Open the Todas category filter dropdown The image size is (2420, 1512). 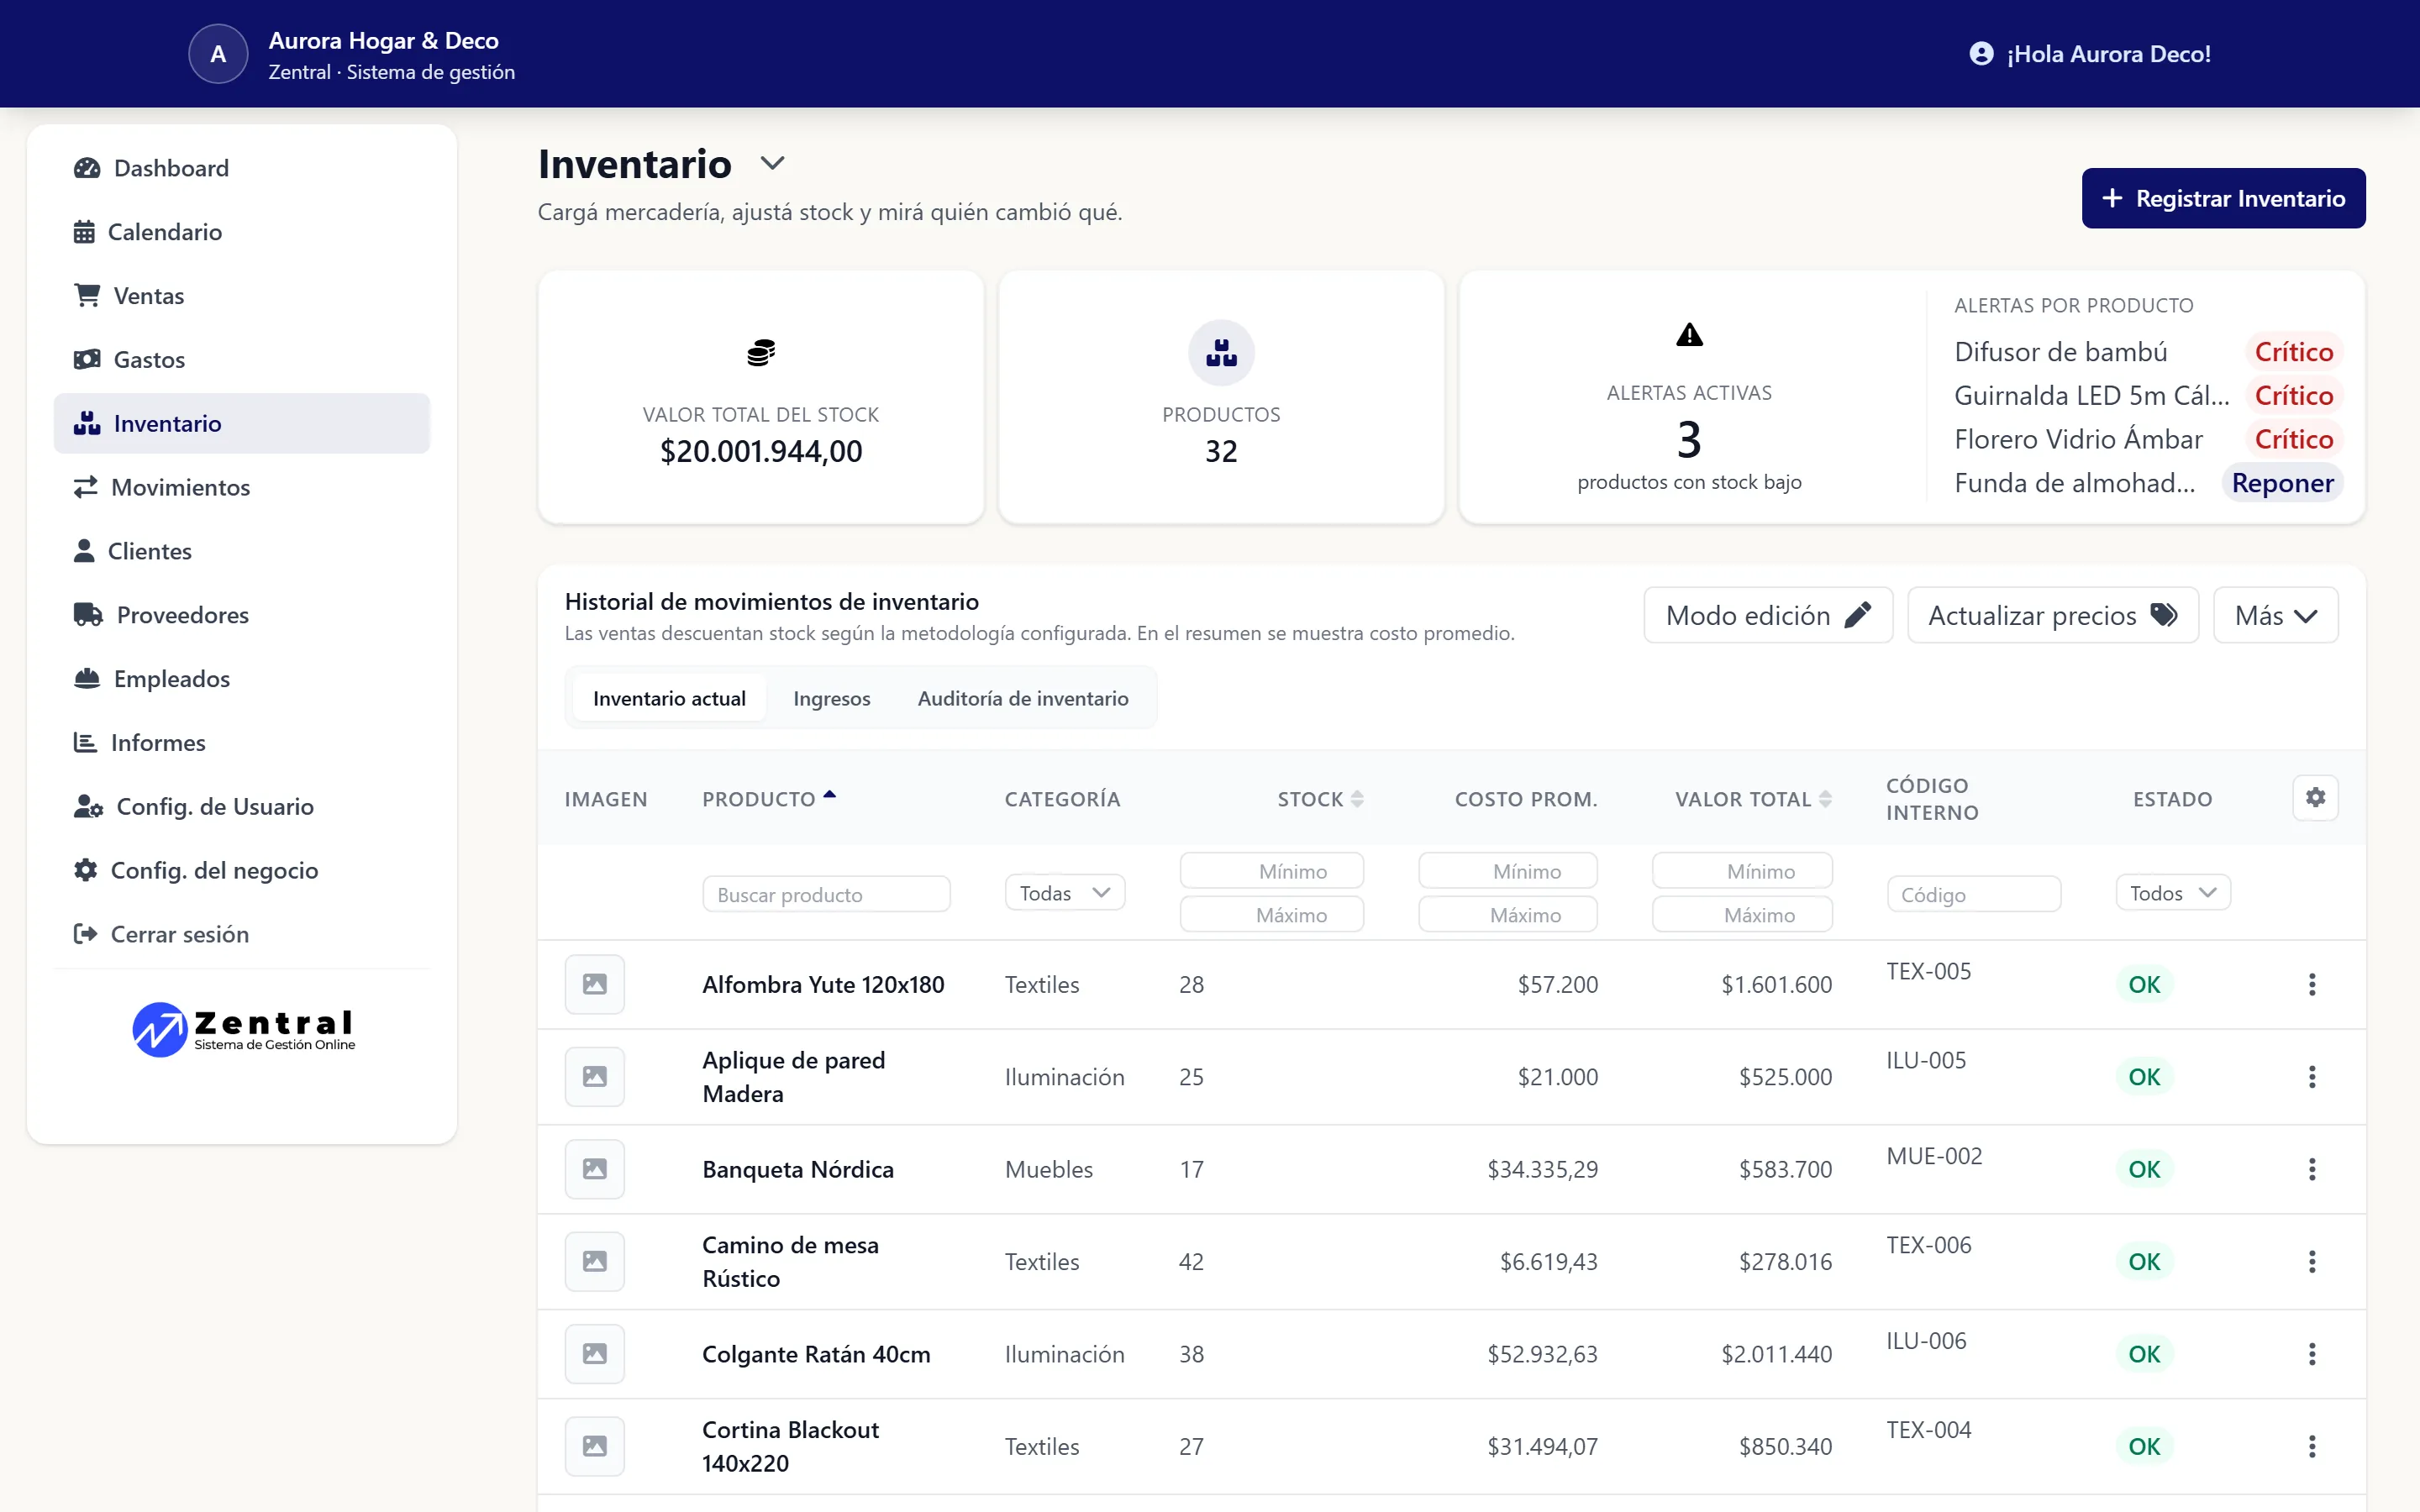coord(1064,893)
